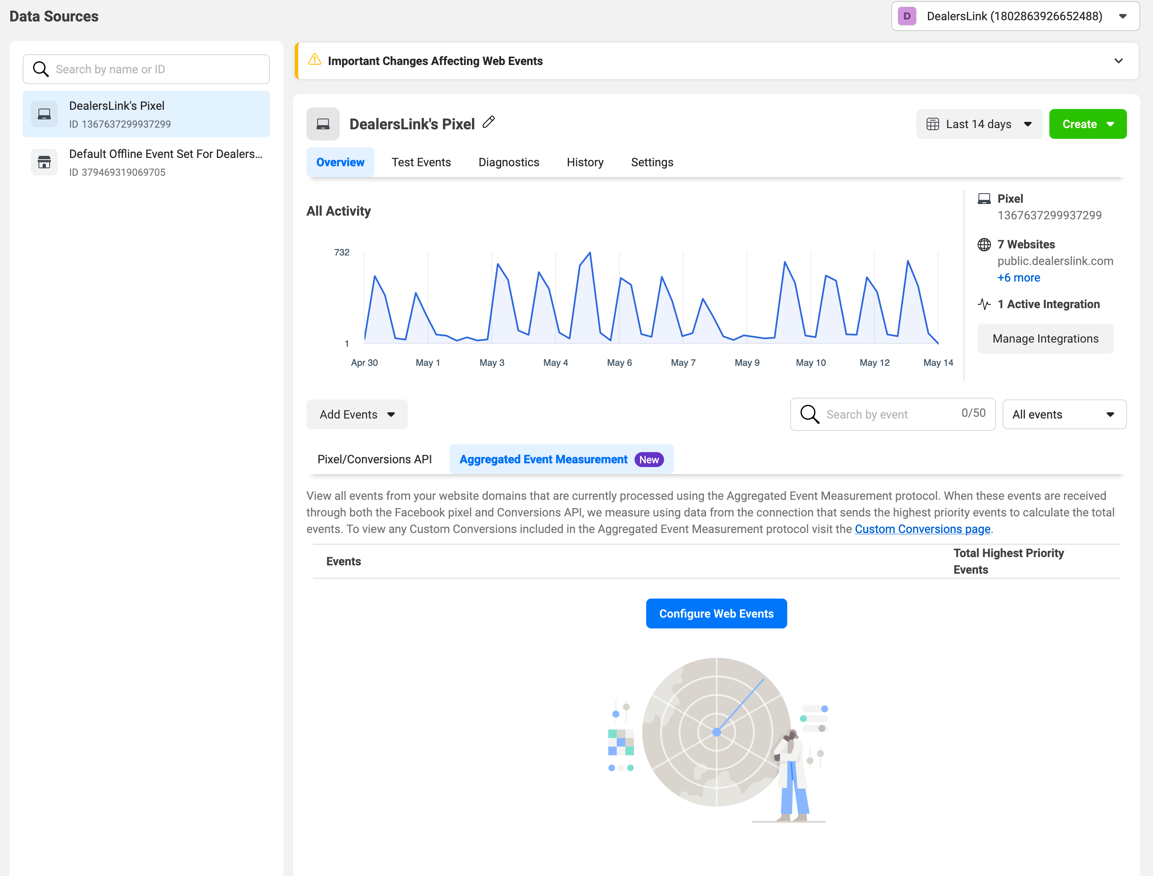Click the globe icon beside 7 Websites
1153x876 pixels.
(984, 244)
